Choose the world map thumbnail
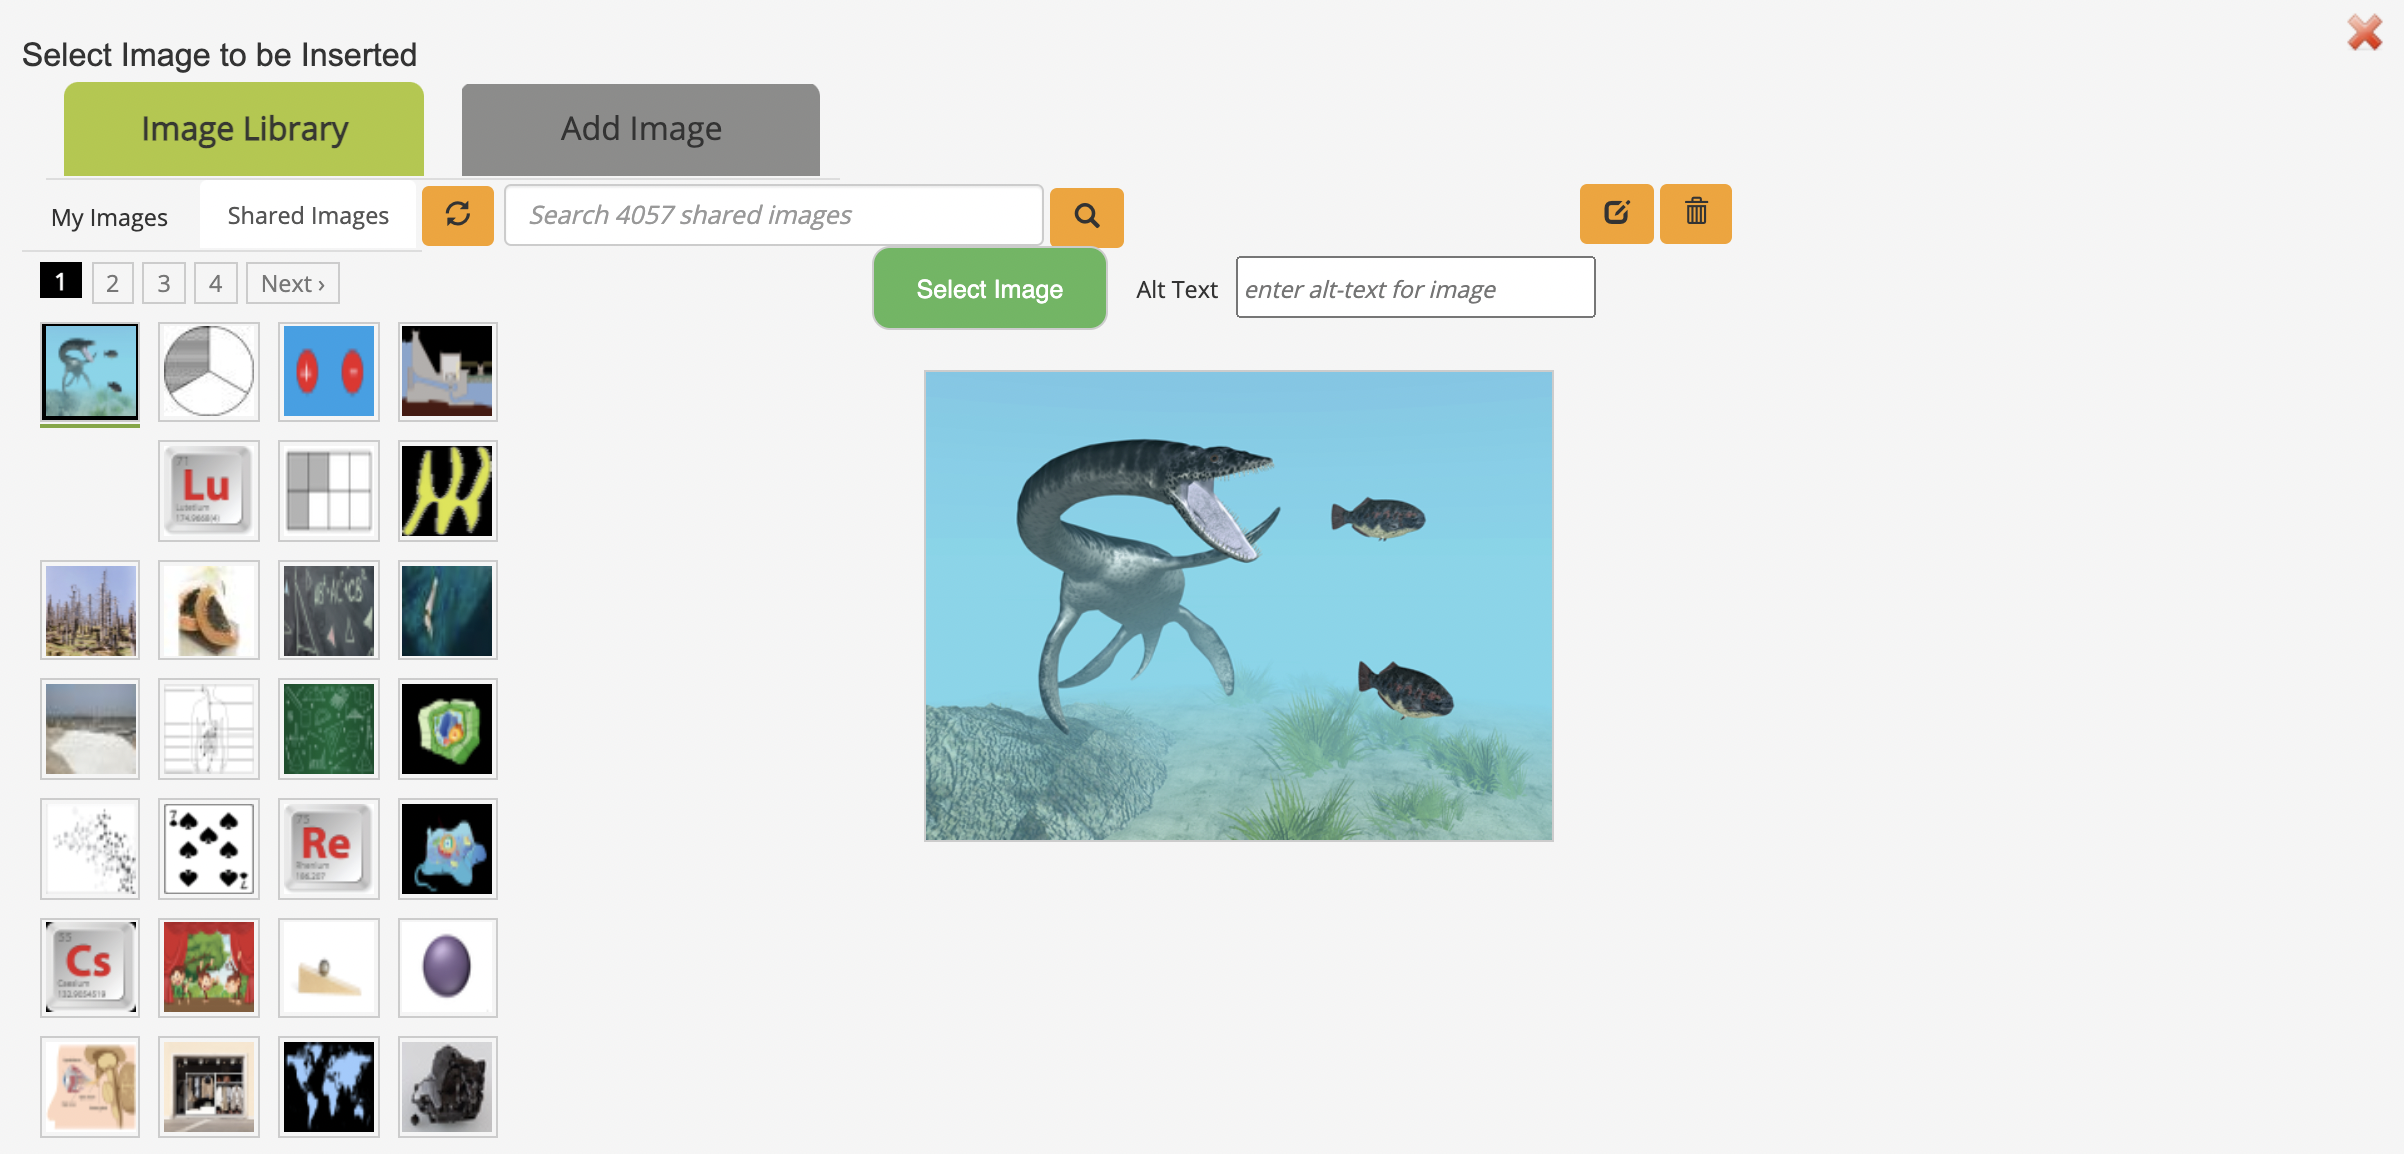The height and width of the screenshot is (1154, 2404). coord(328,1086)
